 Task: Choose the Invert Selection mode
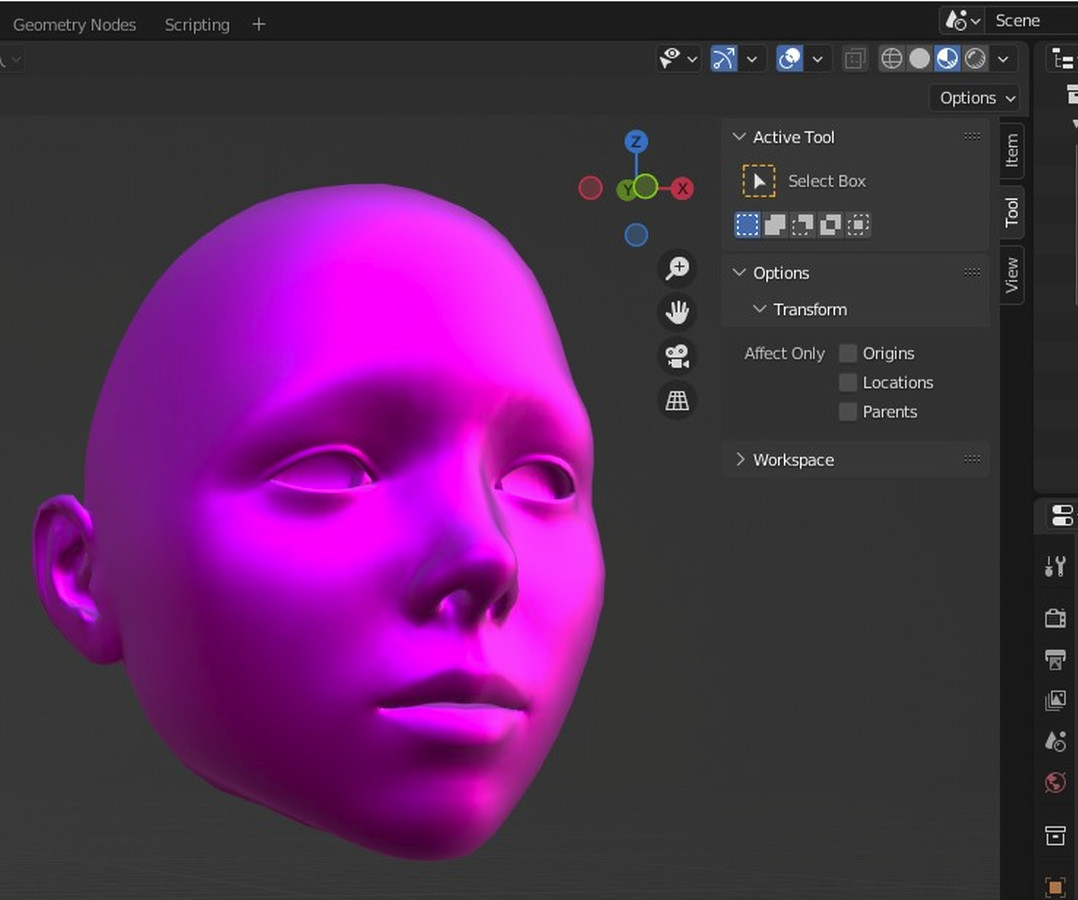pos(830,225)
